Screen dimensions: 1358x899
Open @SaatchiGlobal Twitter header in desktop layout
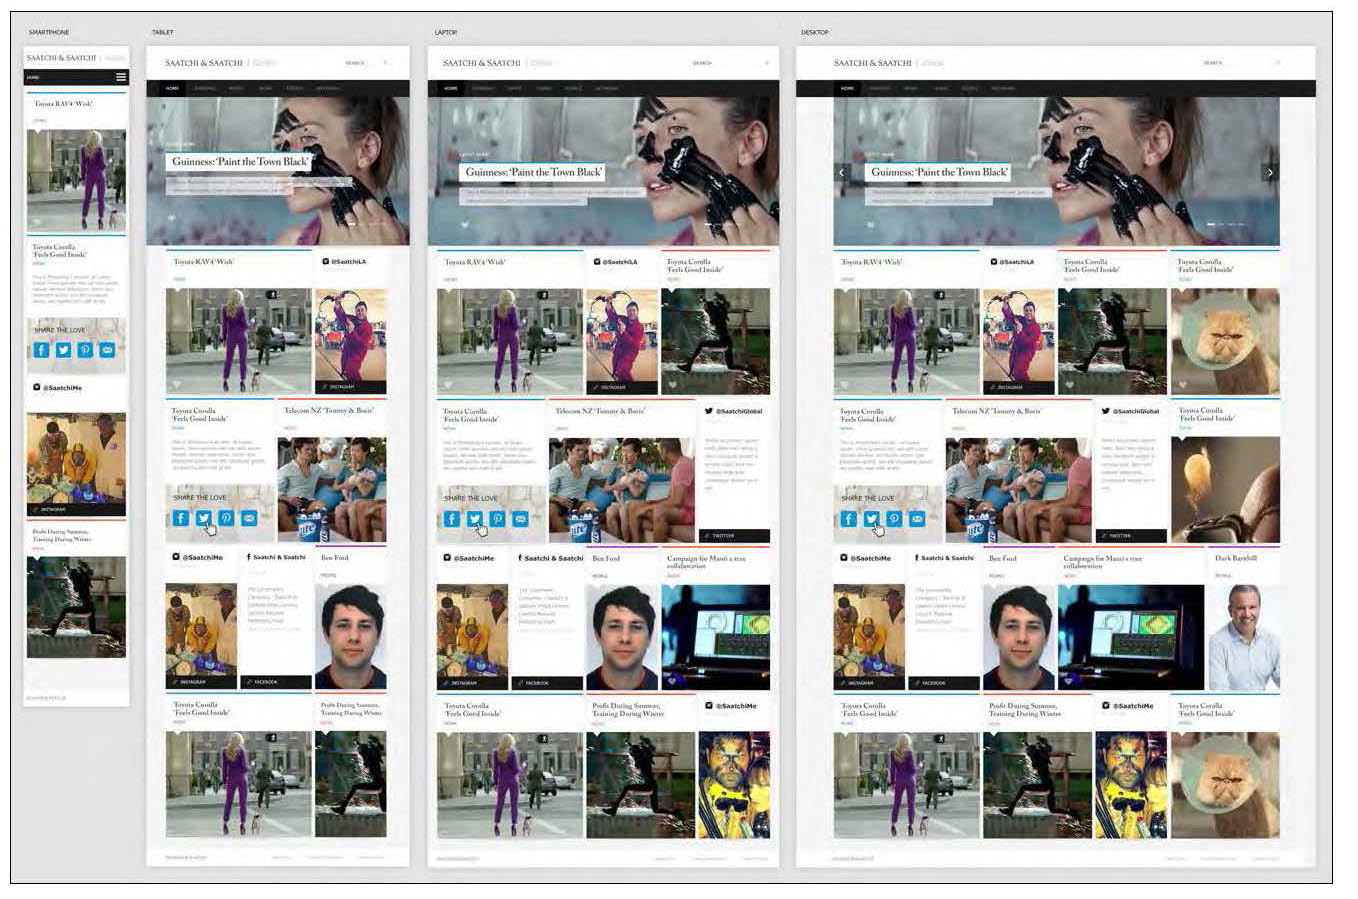click(1131, 411)
